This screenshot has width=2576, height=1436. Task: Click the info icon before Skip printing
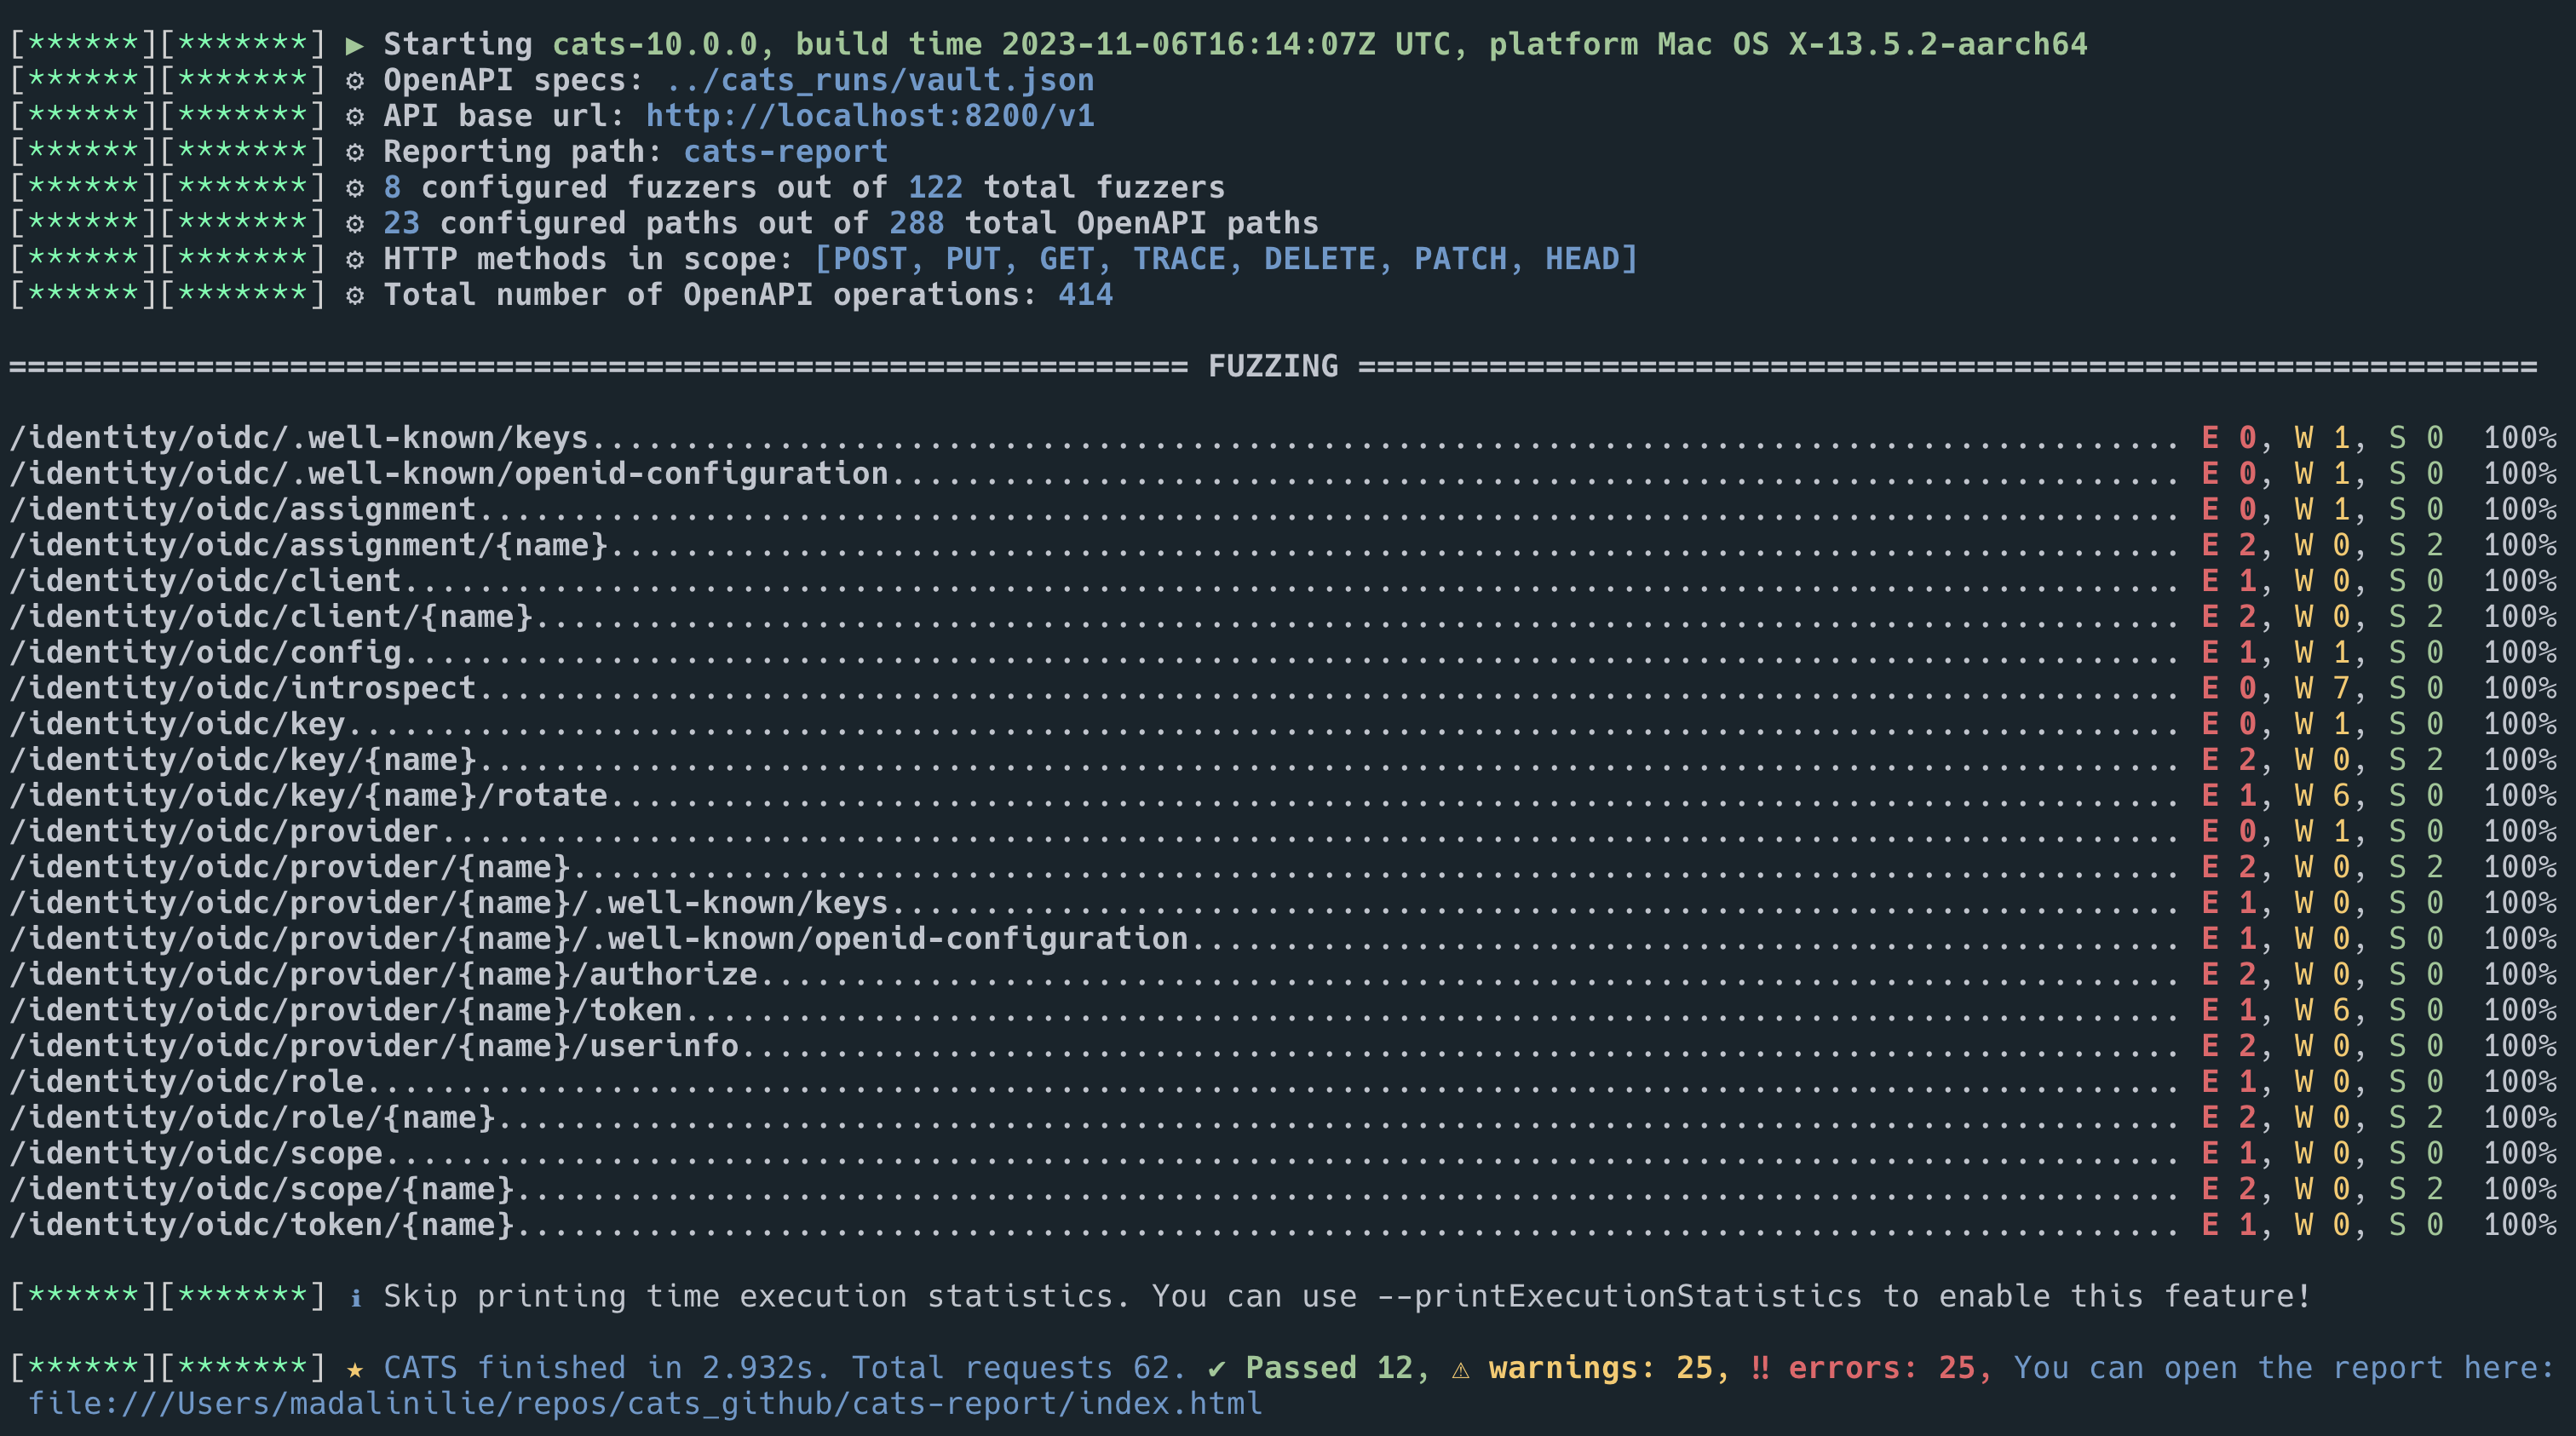click(355, 1297)
